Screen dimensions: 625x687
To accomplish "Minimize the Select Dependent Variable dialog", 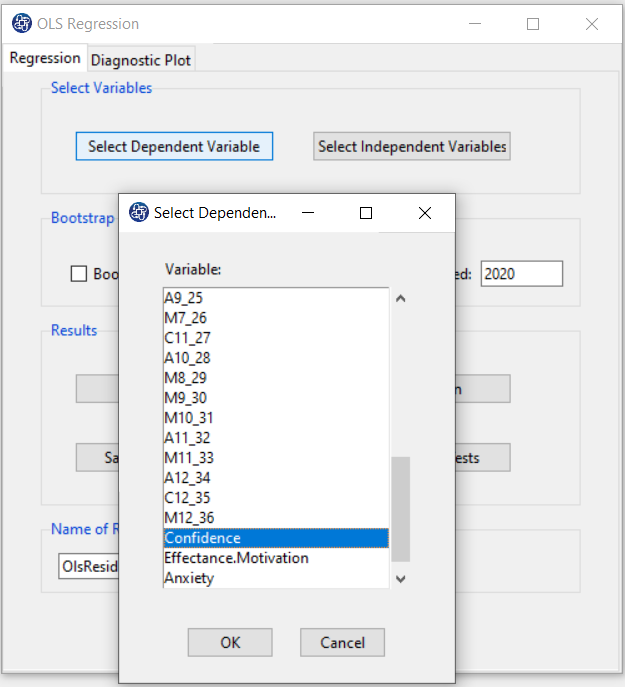I will click(308, 213).
